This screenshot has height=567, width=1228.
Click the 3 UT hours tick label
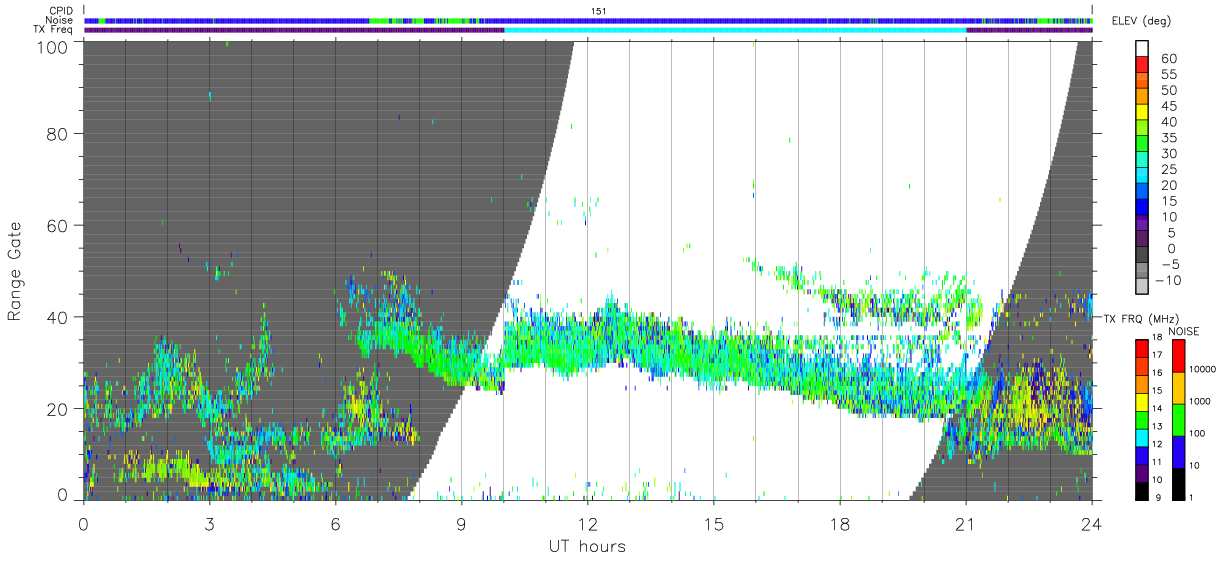pyautogui.click(x=209, y=524)
